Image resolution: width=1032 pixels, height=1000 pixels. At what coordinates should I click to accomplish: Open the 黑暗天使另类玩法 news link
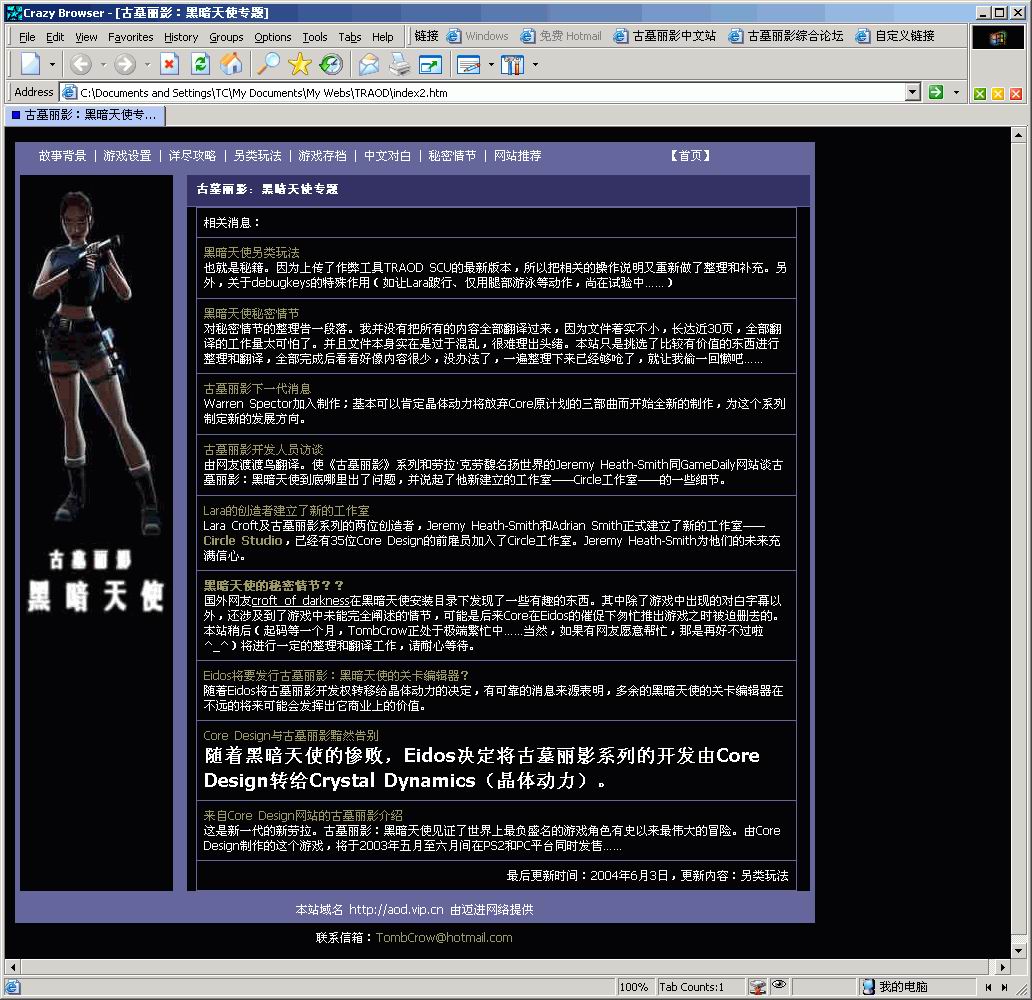251,252
